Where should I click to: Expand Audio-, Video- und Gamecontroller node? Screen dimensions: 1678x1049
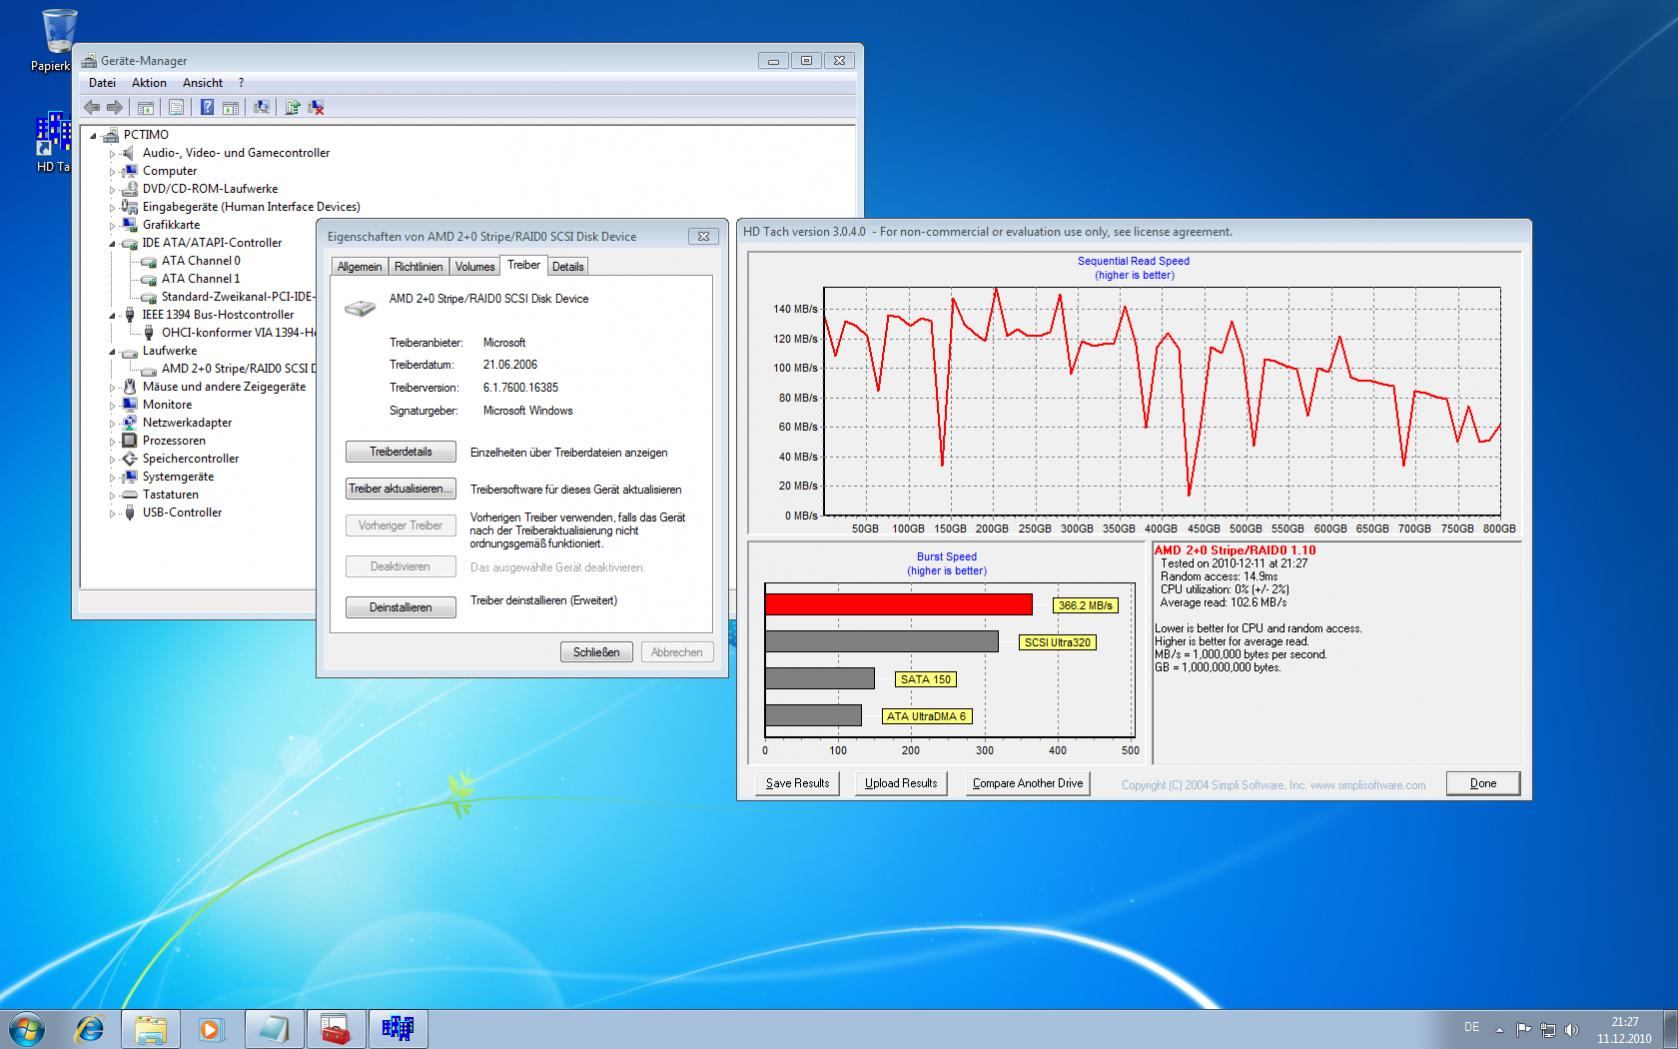point(112,153)
